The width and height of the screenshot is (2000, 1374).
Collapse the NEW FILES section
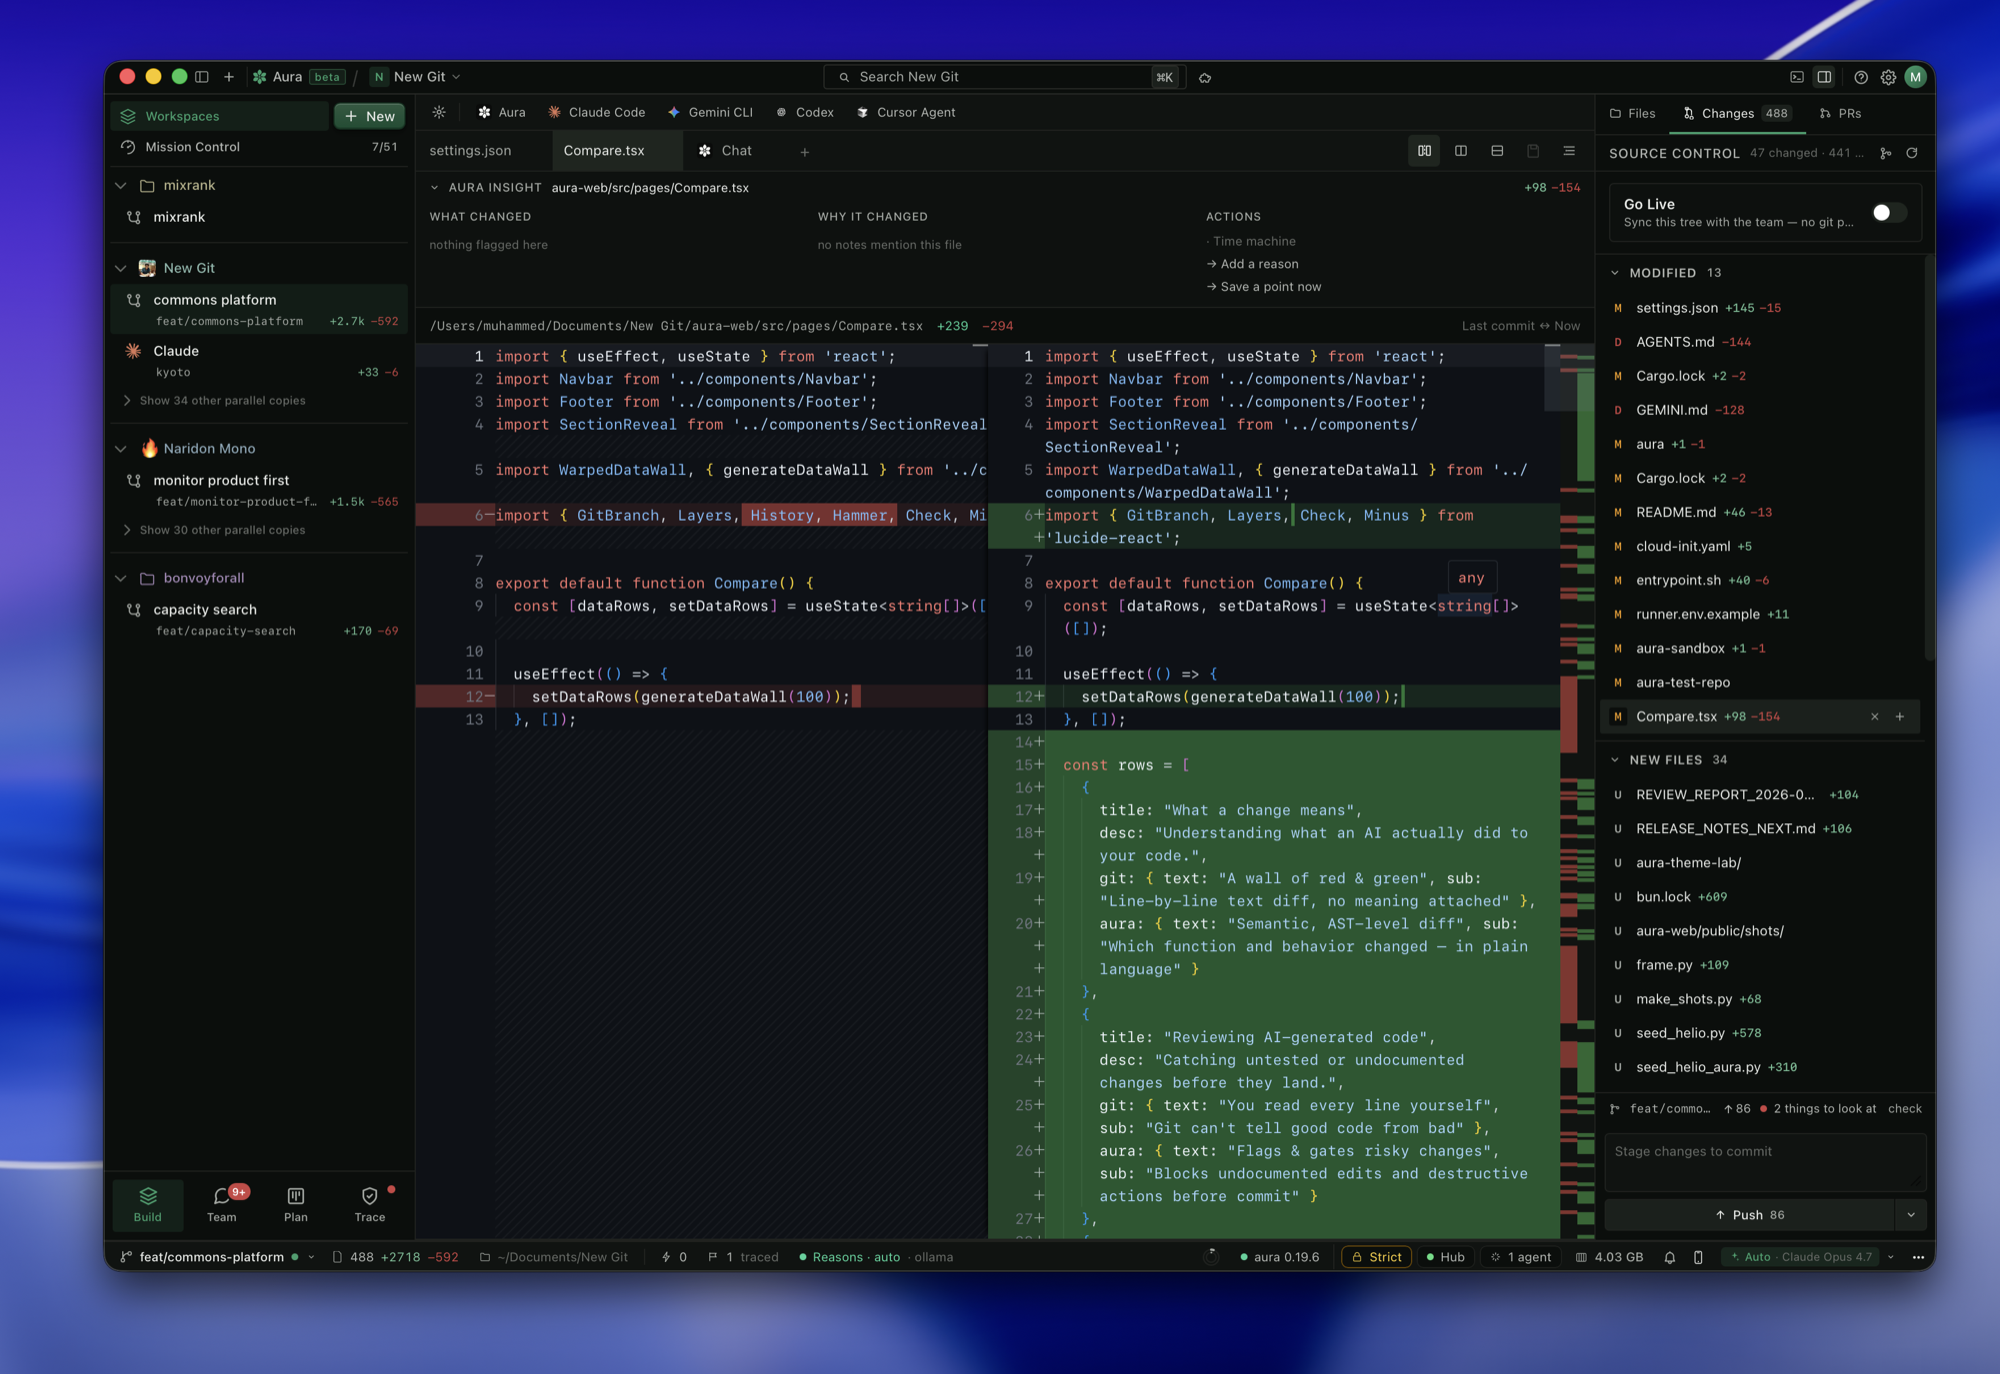tap(1615, 760)
